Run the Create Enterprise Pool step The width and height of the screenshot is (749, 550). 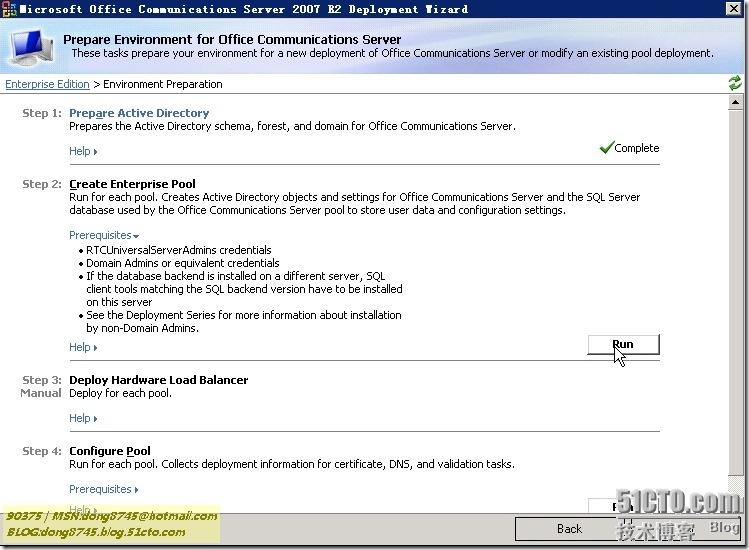pos(623,345)
